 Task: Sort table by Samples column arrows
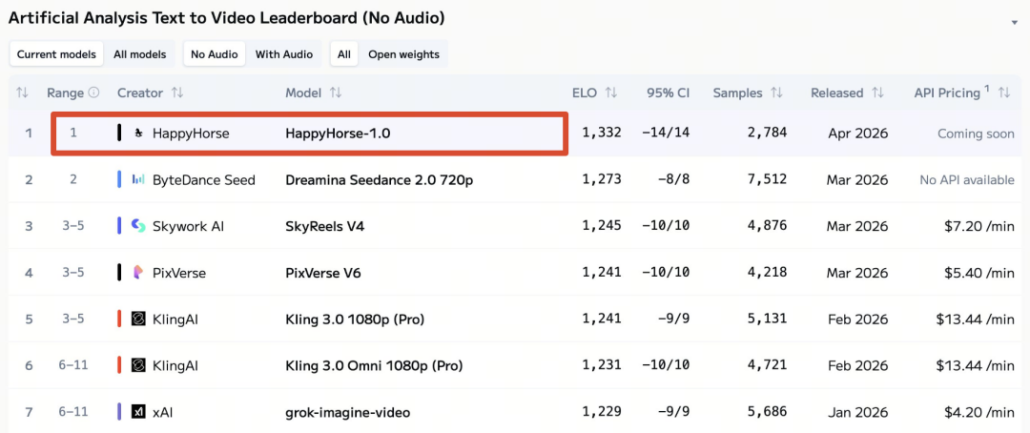(775, 93)
